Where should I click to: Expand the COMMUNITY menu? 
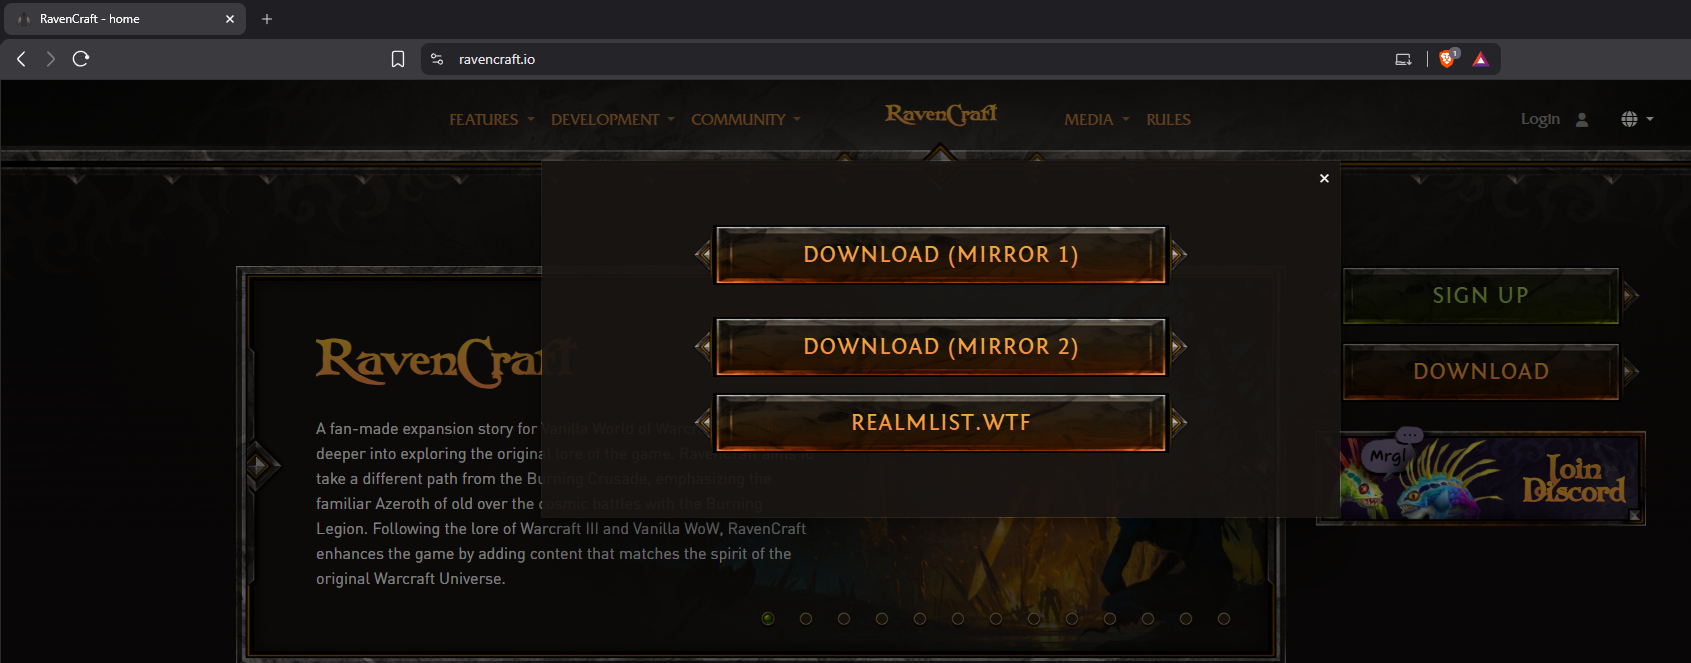tap(746, 119)
